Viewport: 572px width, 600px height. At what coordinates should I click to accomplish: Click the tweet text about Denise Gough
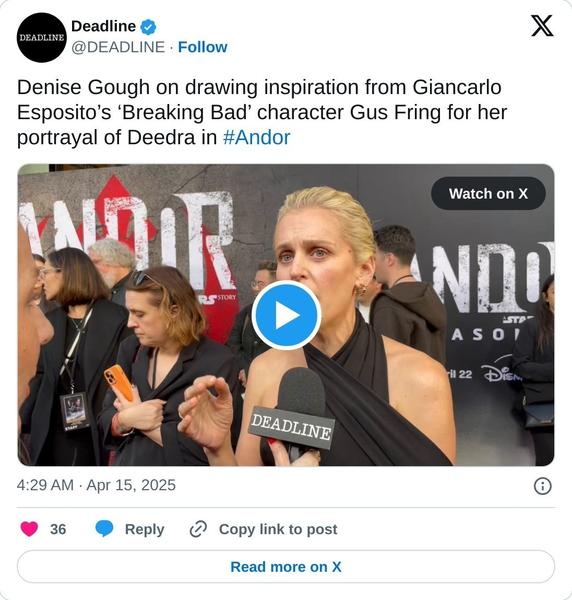262,112
